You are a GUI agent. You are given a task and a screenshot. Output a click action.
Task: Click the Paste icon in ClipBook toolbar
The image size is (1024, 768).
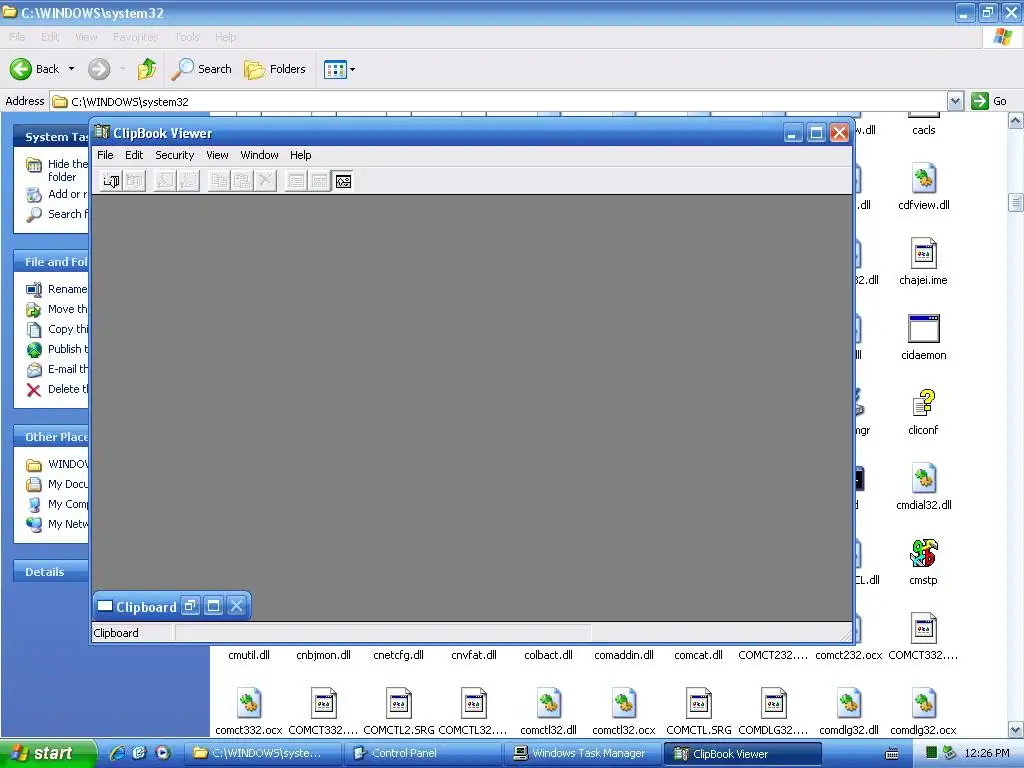pyautogui.click(x=242, y=181)
